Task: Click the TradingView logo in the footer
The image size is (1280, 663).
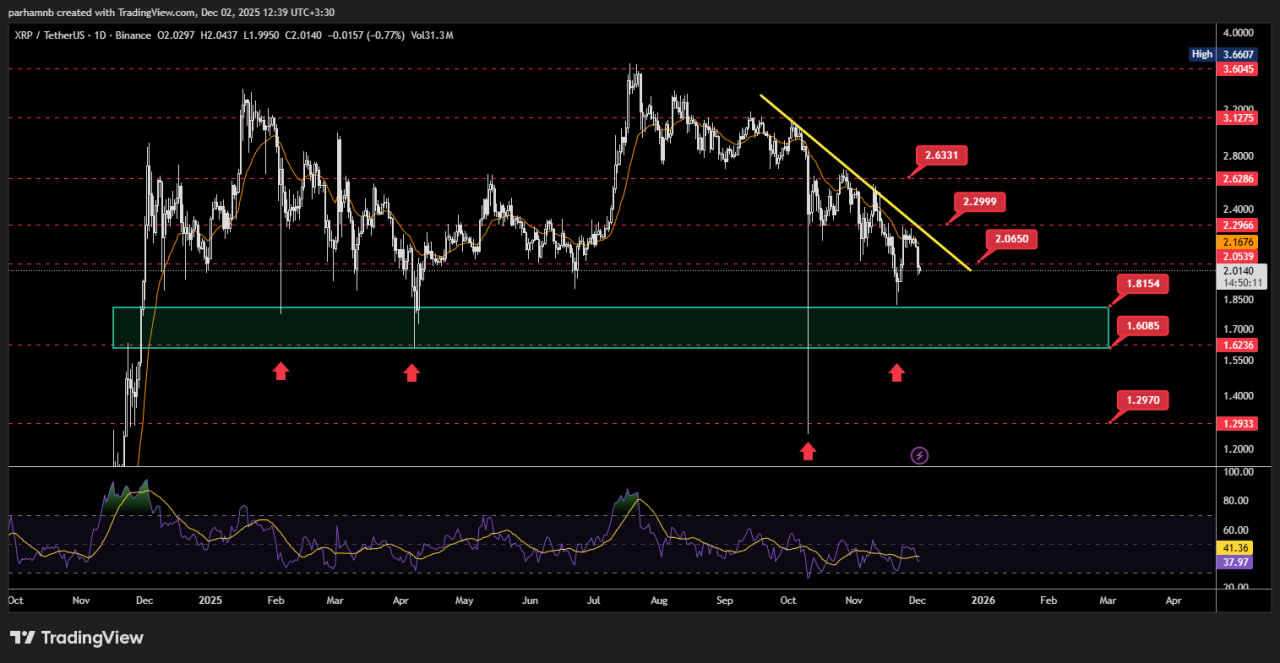Action: pos(77,638)
